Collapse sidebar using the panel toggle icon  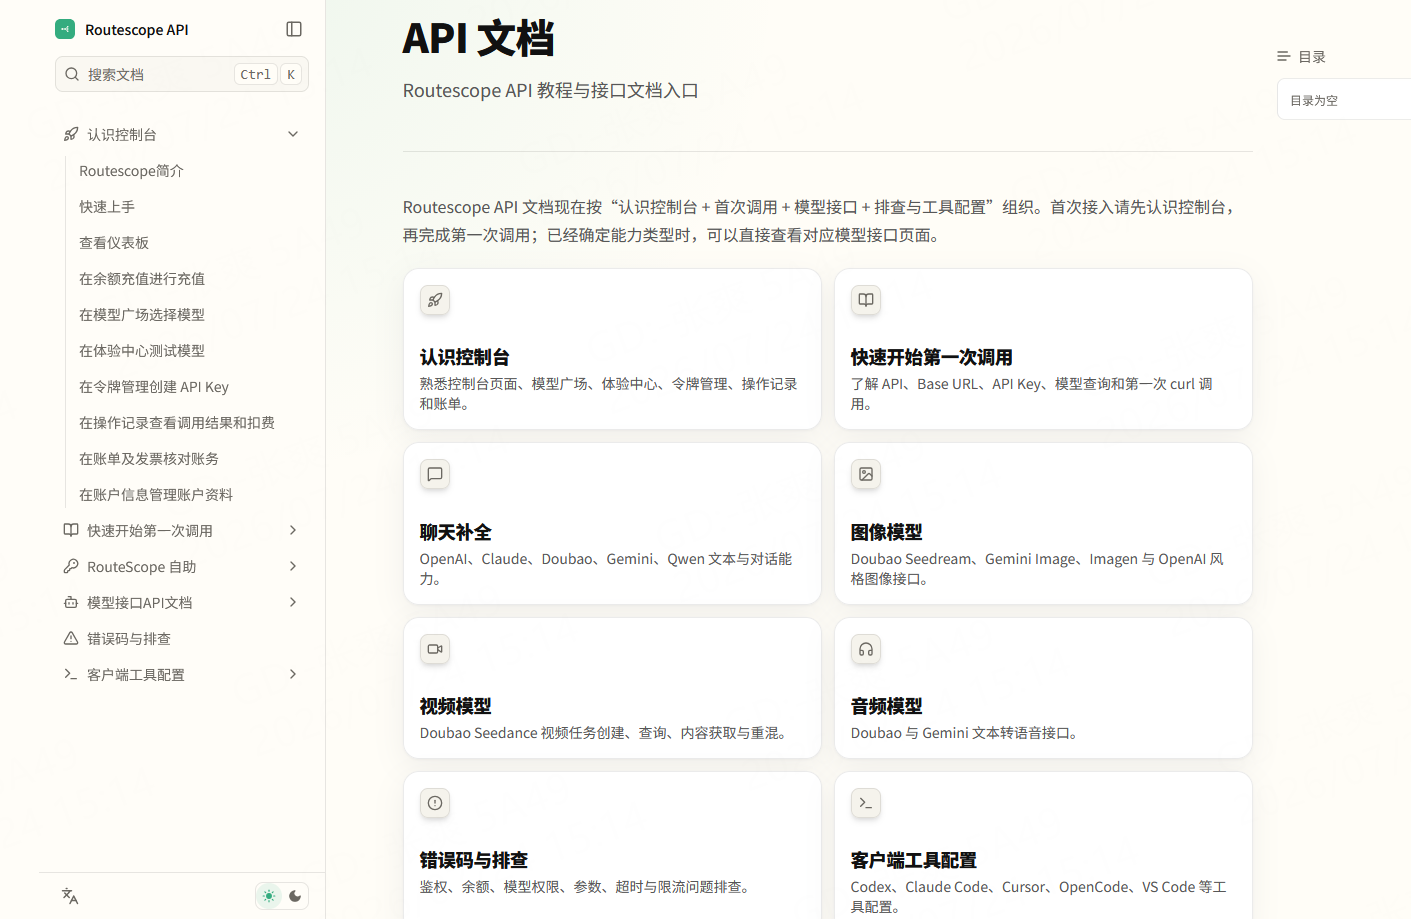294,29
